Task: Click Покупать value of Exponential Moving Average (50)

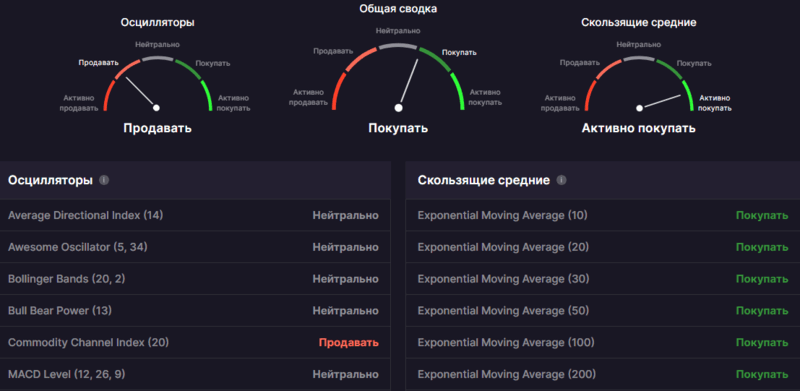Action: (762, 310)
